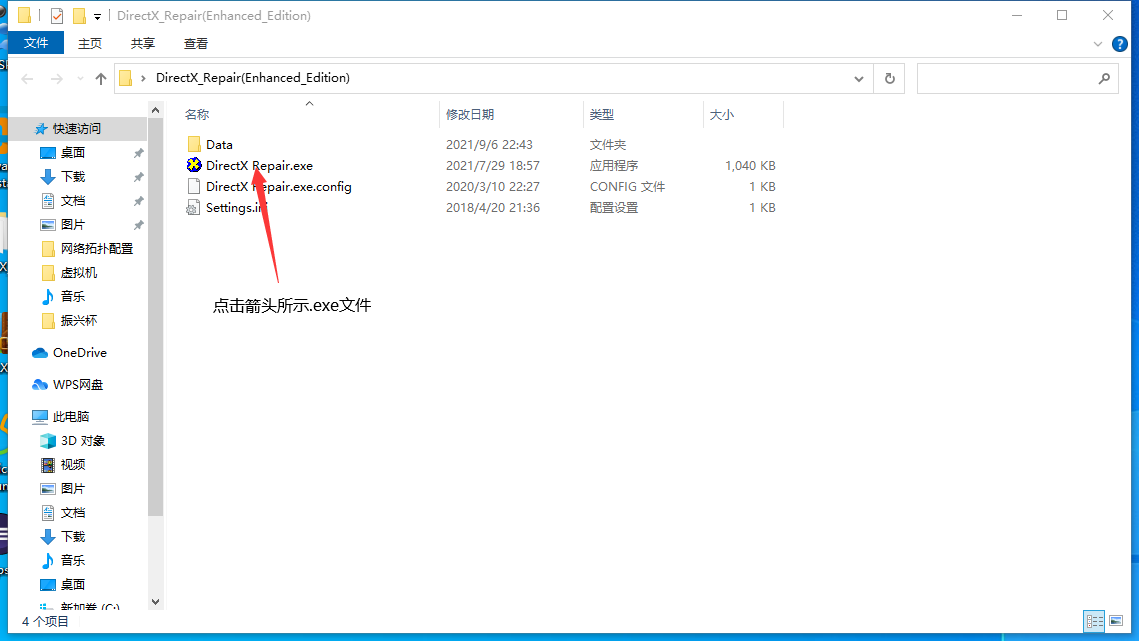Switch to details view layout
This screenshot has height=641, width=1139.
(x=1094, y=621)
